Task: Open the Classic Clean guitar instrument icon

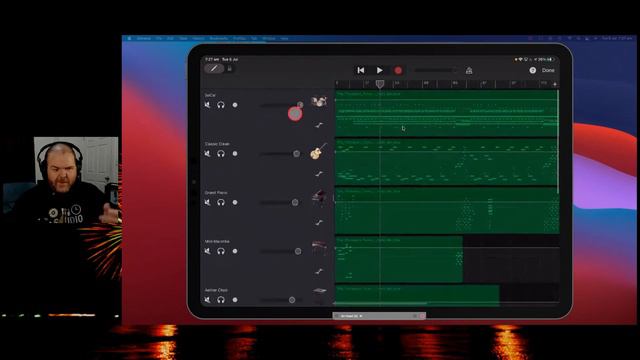Action: [318, 151]
